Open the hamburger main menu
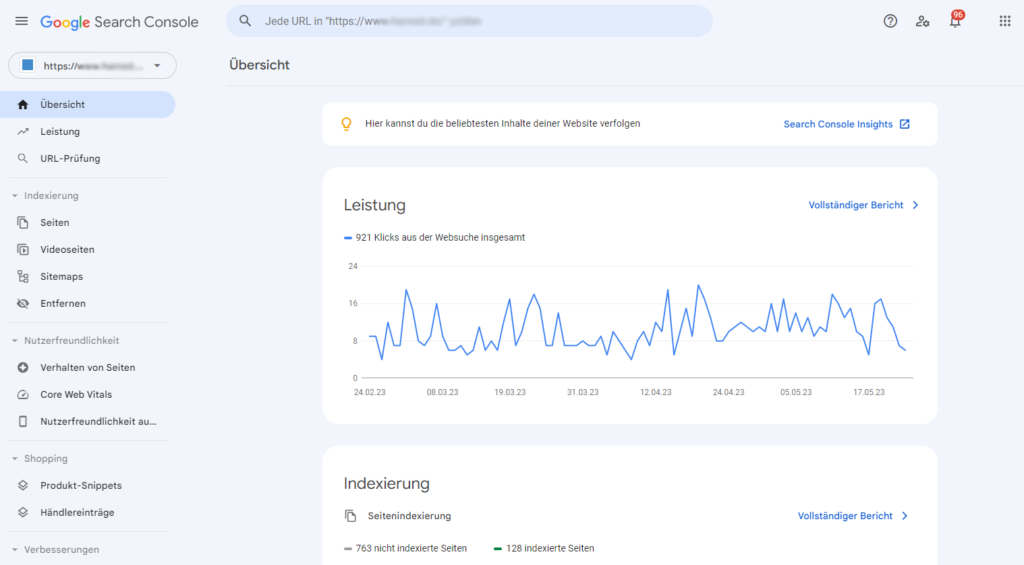Screen dimensions: 1024x565 coord(22,21)
